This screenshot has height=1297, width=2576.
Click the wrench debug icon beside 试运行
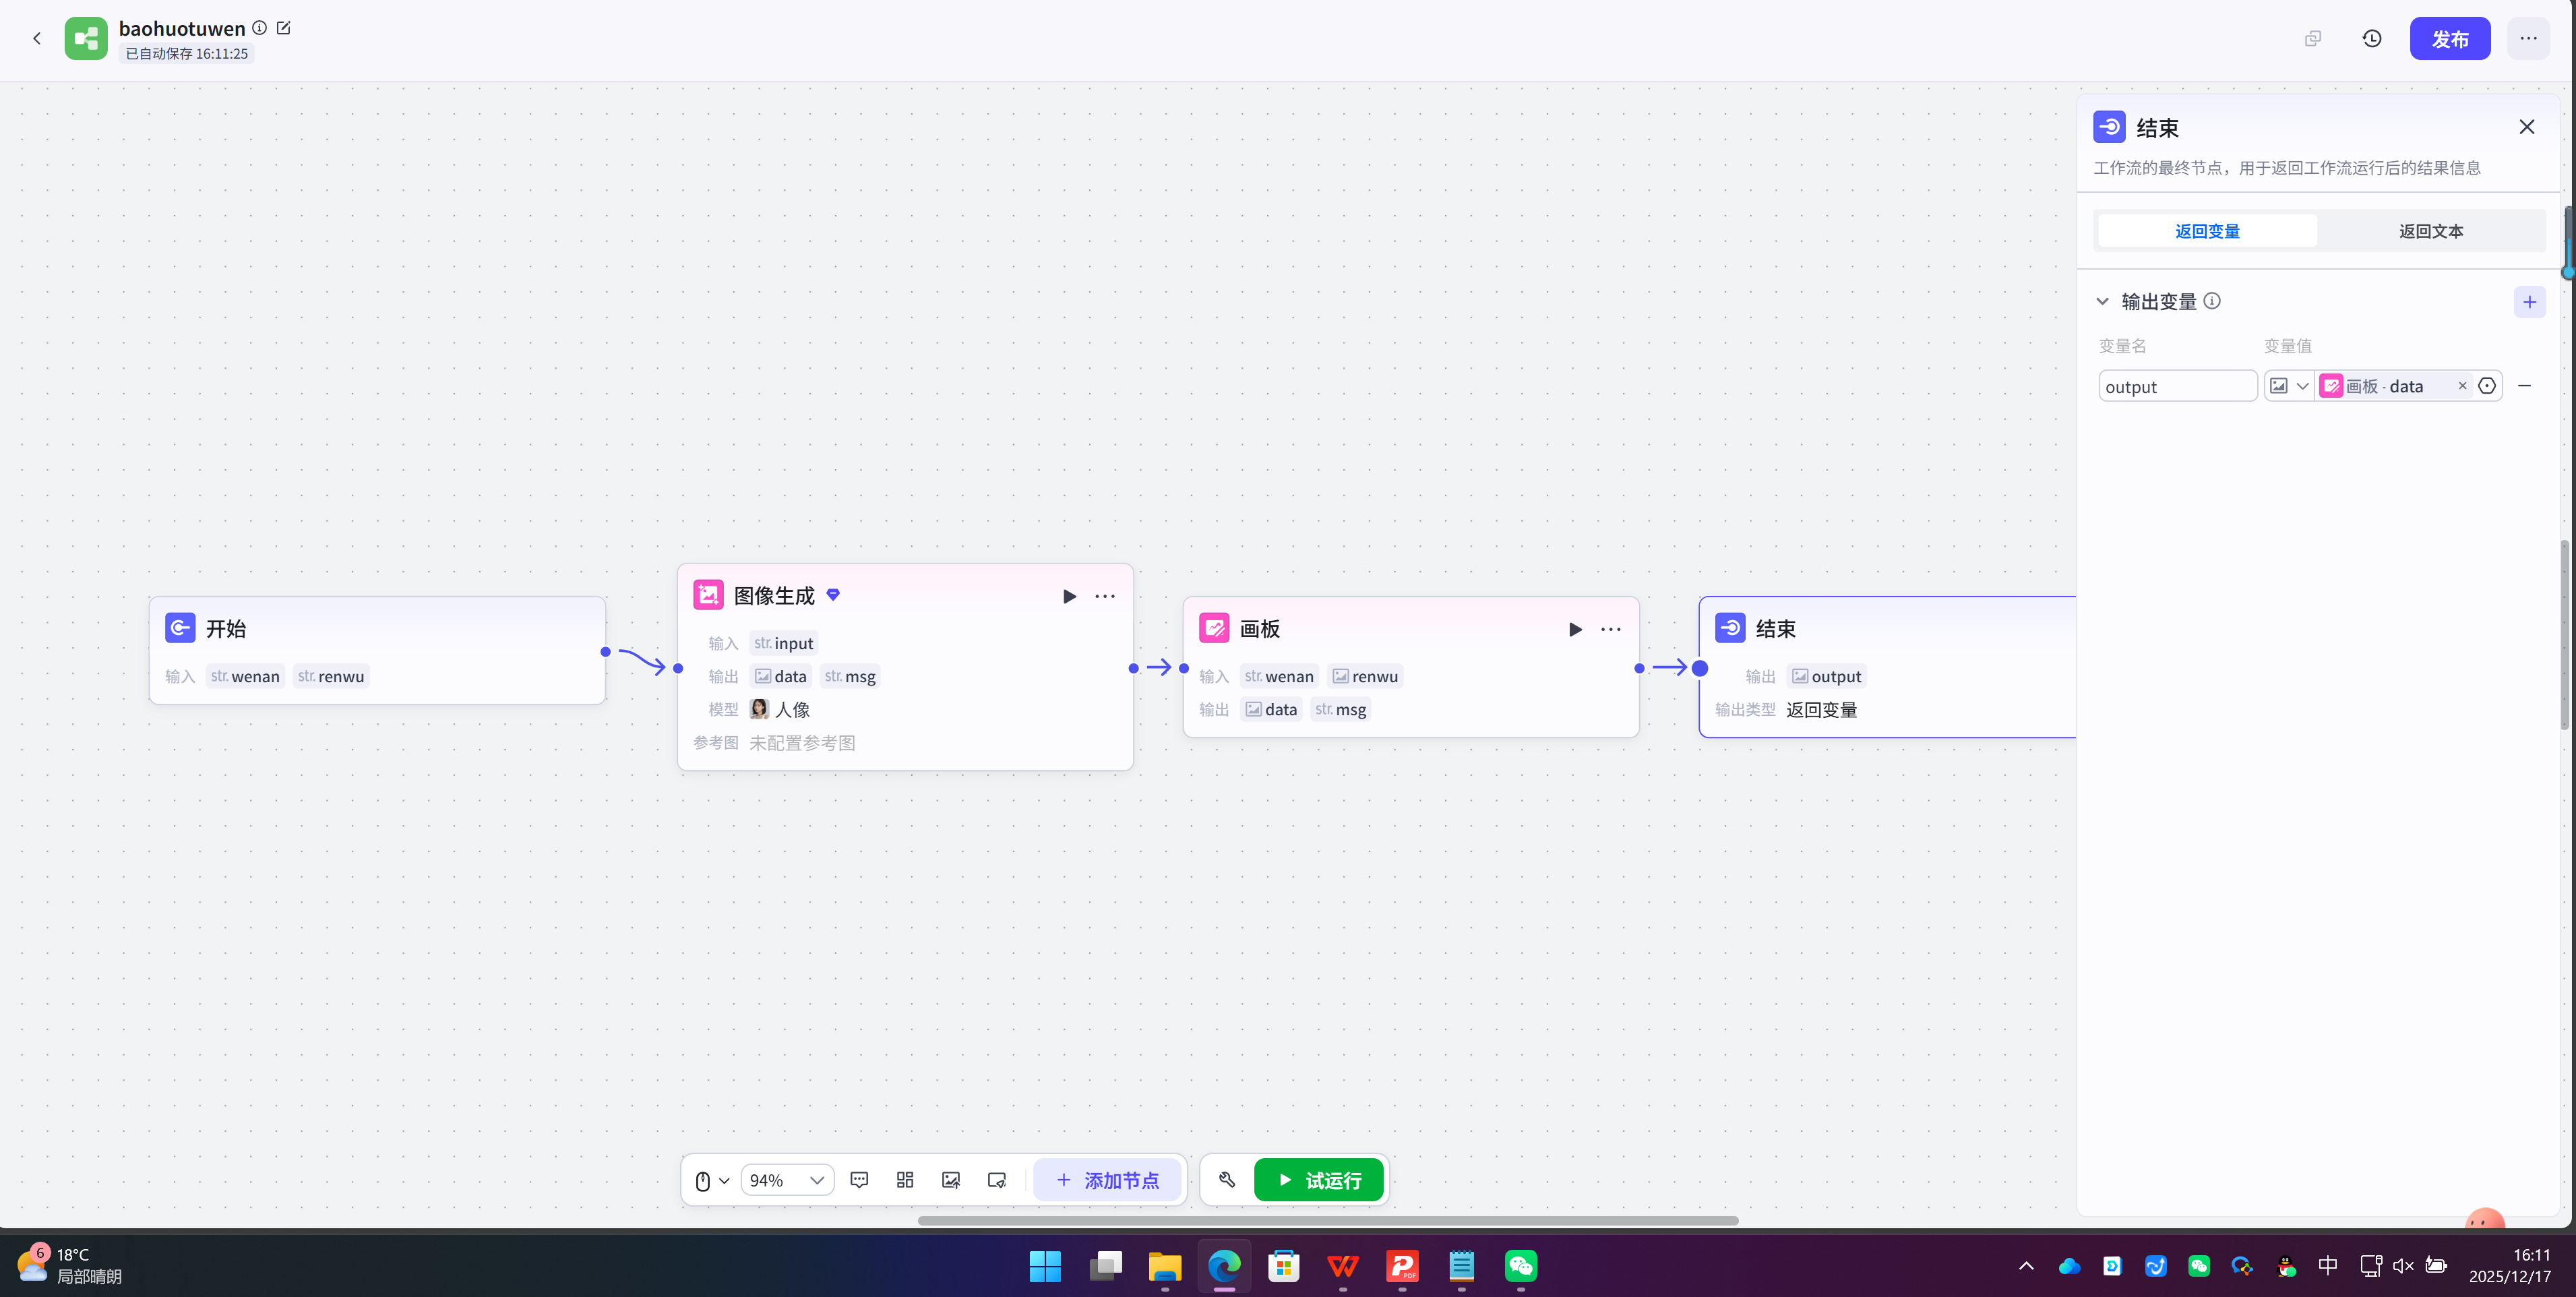1227,1180
